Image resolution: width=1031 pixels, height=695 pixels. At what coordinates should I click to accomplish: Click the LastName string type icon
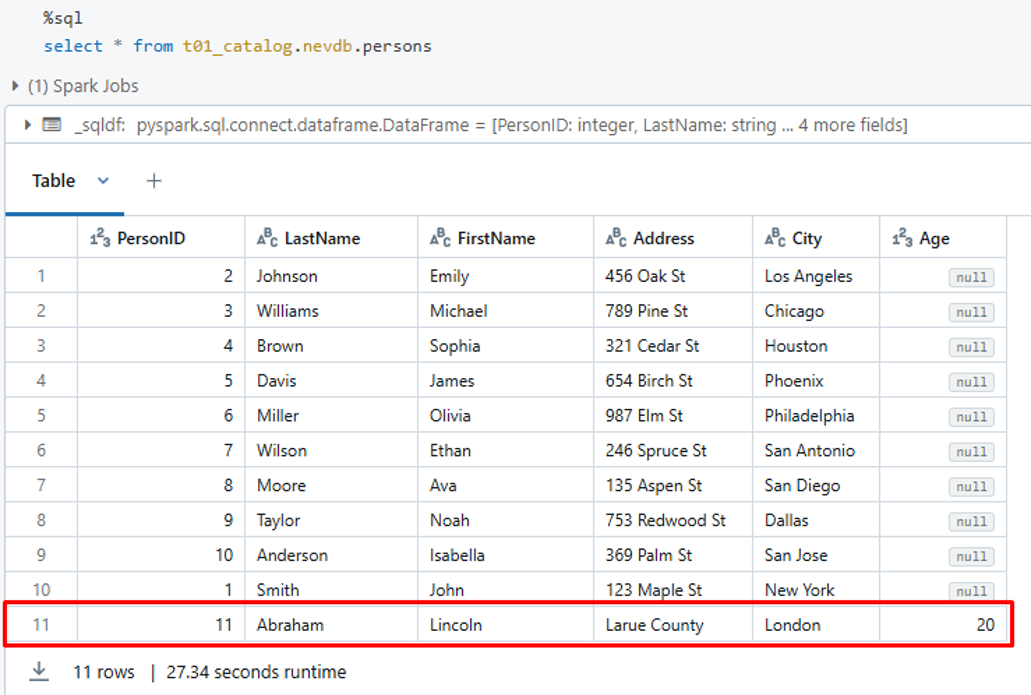coord(267,238)
